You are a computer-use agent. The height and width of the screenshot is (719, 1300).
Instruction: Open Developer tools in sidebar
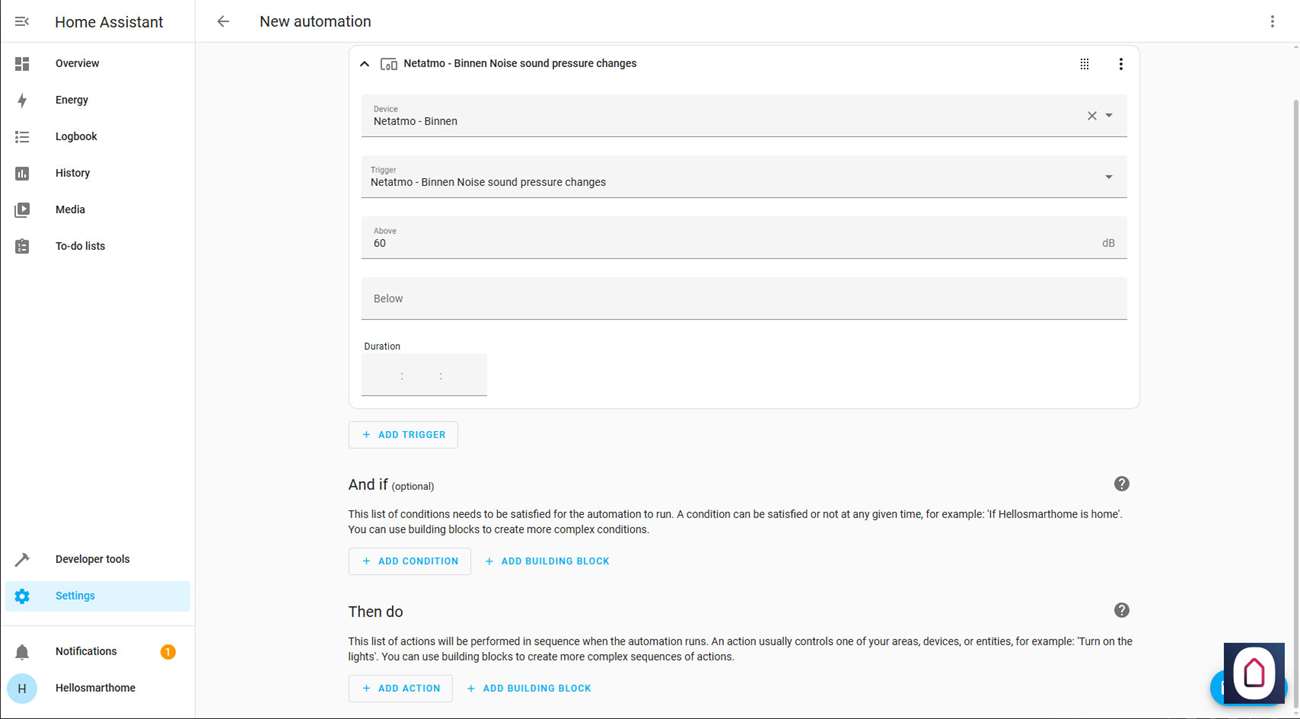point(92,559)
